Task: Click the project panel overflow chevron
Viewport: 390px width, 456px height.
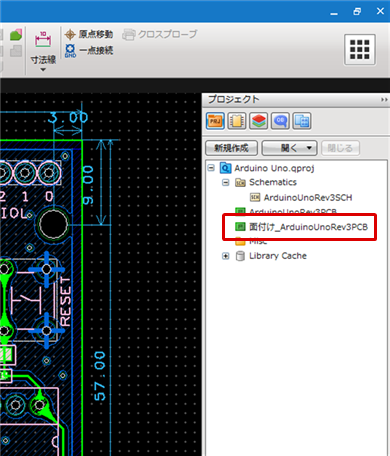Action: [x=384, y=100]
